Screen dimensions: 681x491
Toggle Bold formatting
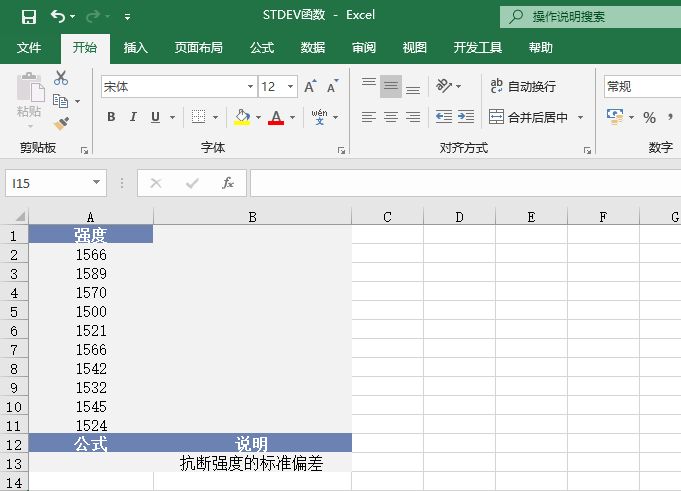[x=111, y=117]
